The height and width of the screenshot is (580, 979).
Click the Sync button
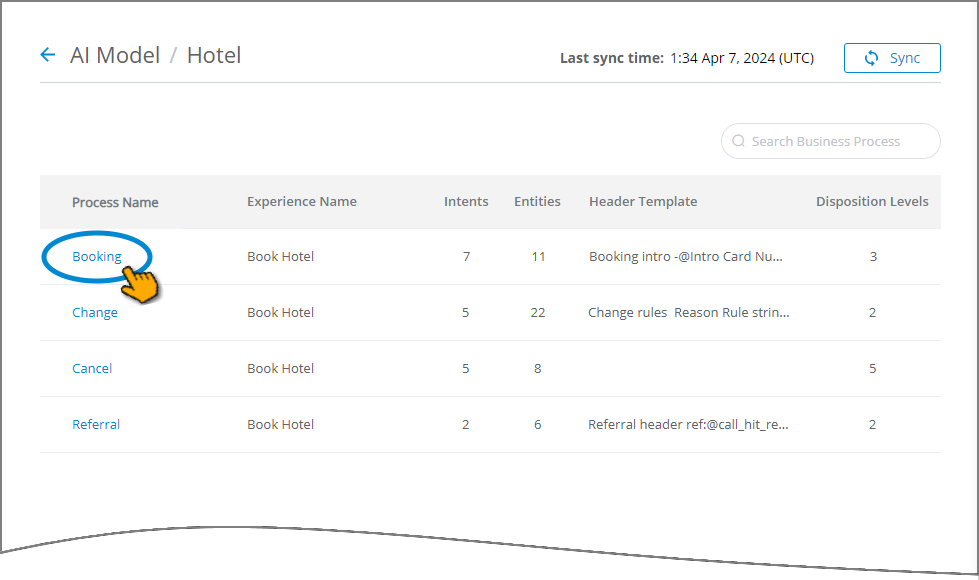tap(892, 58)
